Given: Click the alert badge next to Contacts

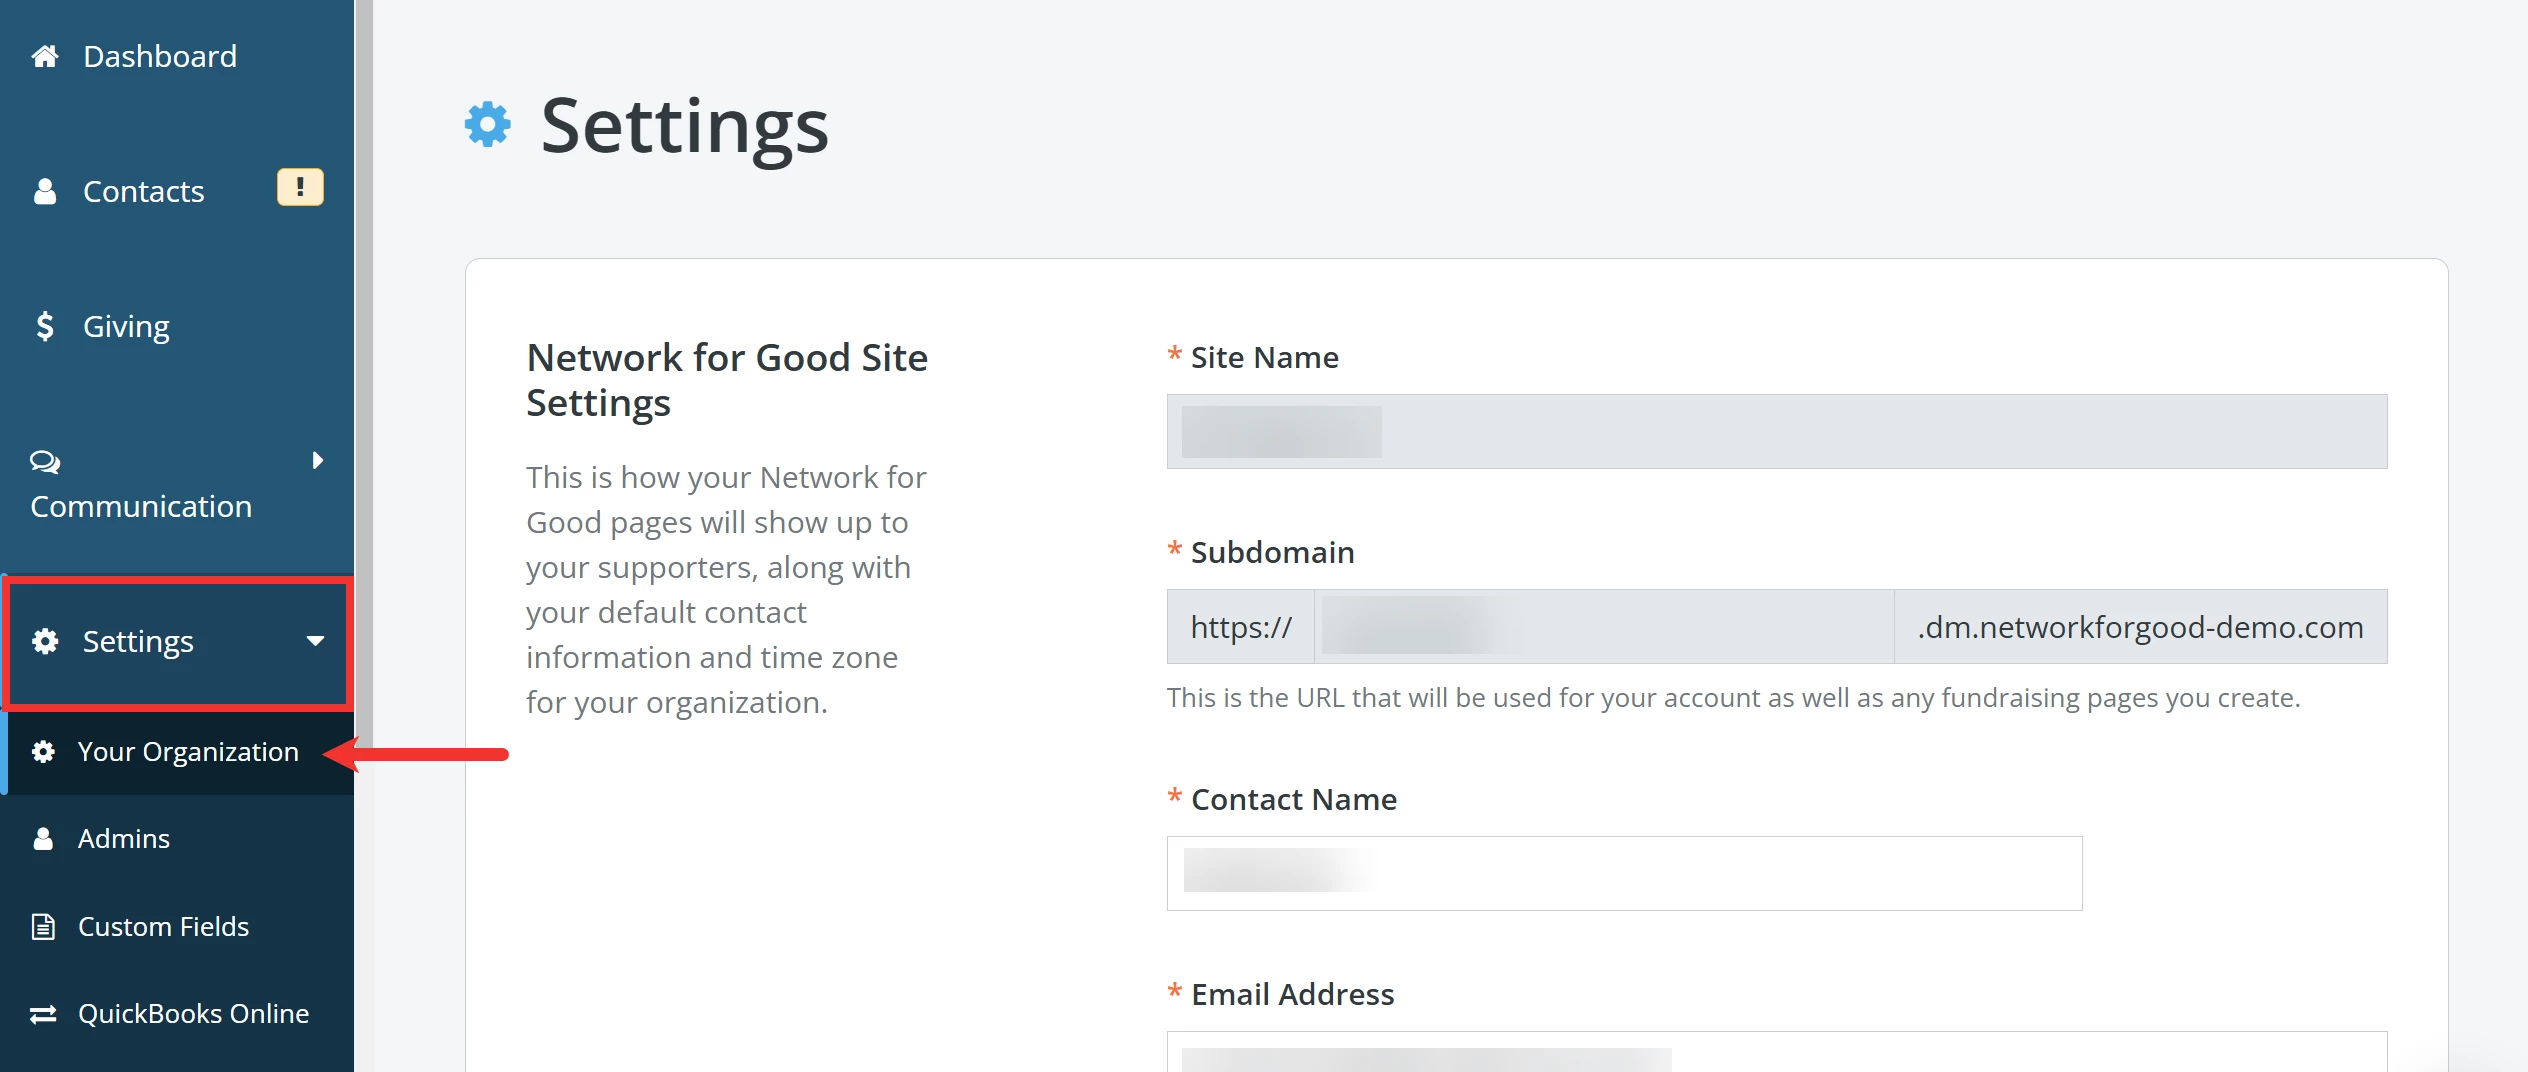Looking at the screenshot, I should 299,186.
